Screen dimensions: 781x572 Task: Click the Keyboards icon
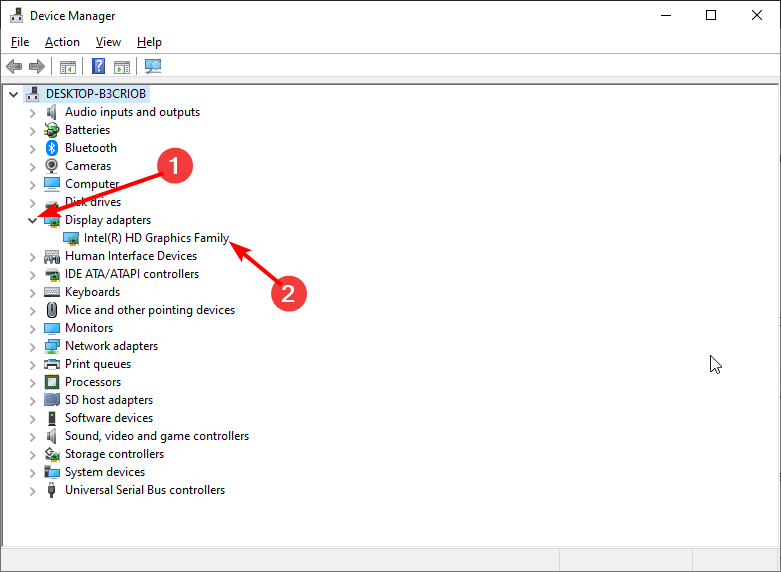coord(52,292)
